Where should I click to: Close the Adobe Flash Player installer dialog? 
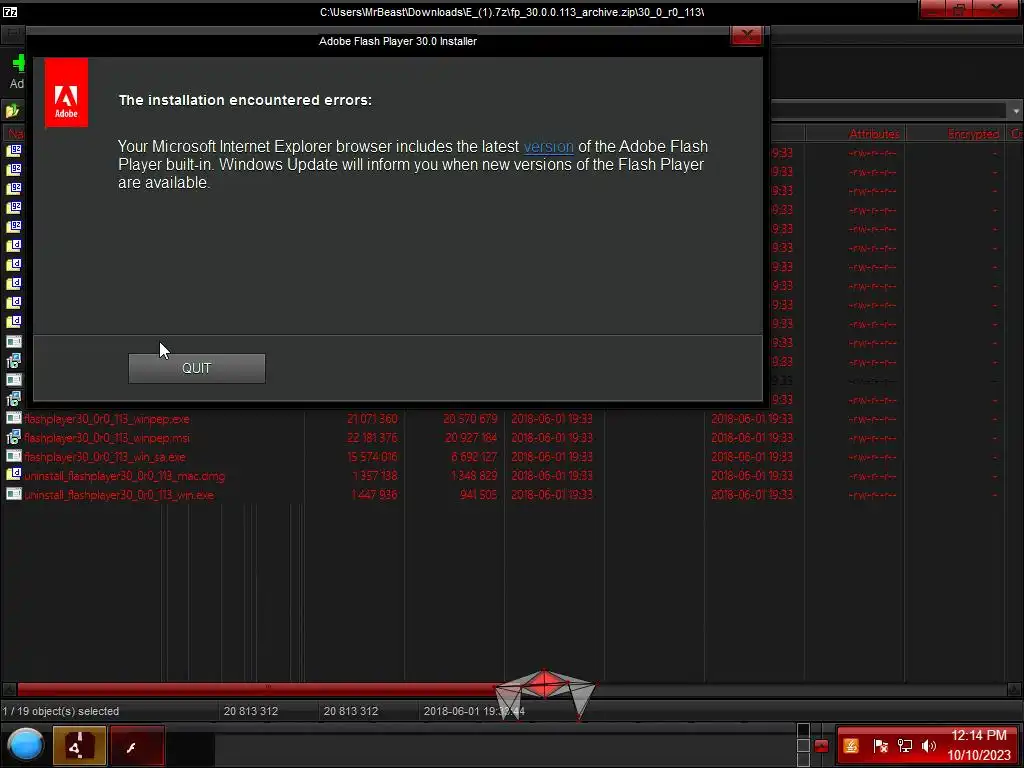[746, 35]
